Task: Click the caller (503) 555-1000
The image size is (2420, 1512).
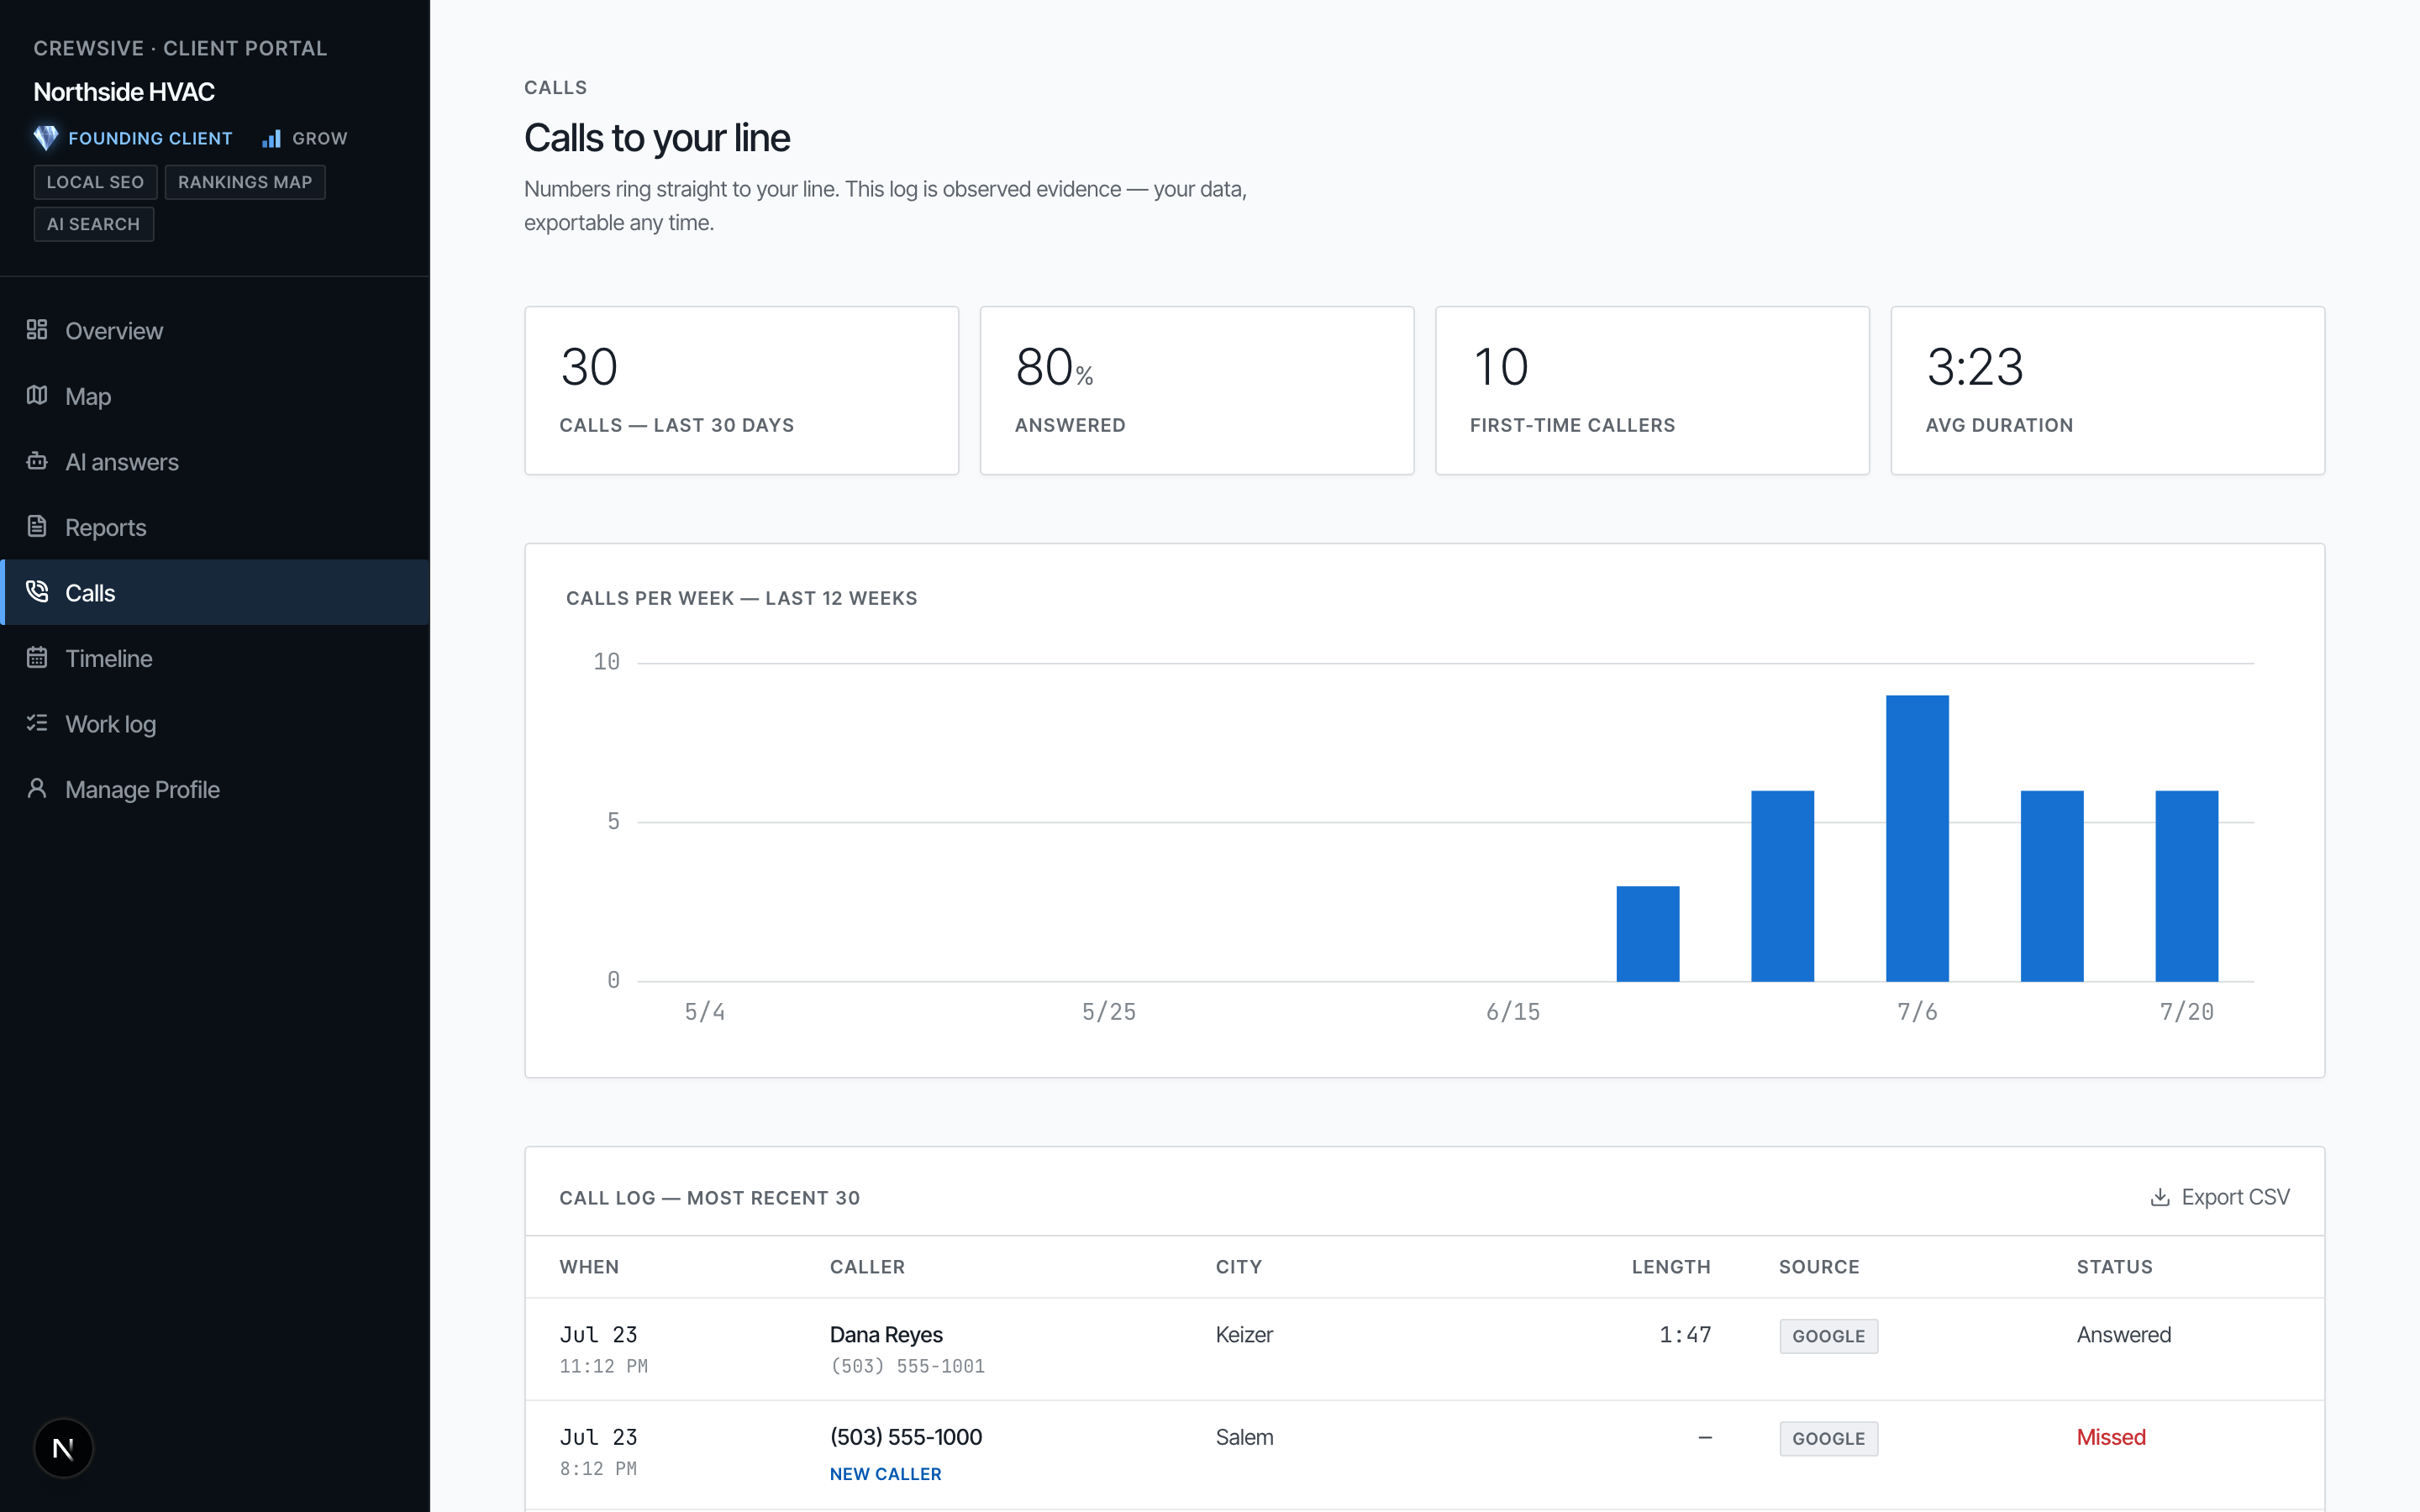Action: [906, 1437]
